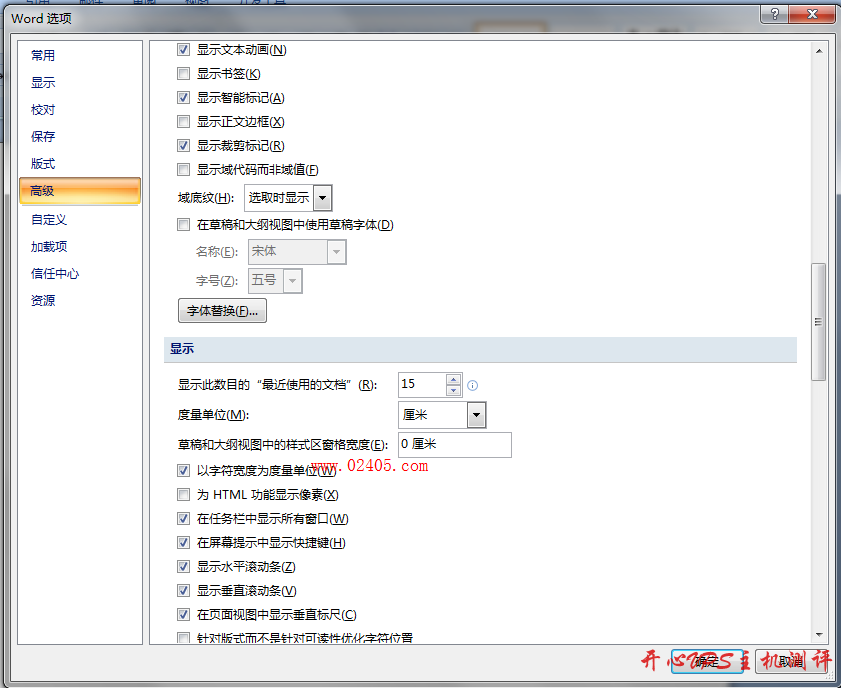Disable 显示智能标记 option

pyautogui.click(x=183, y=97)
